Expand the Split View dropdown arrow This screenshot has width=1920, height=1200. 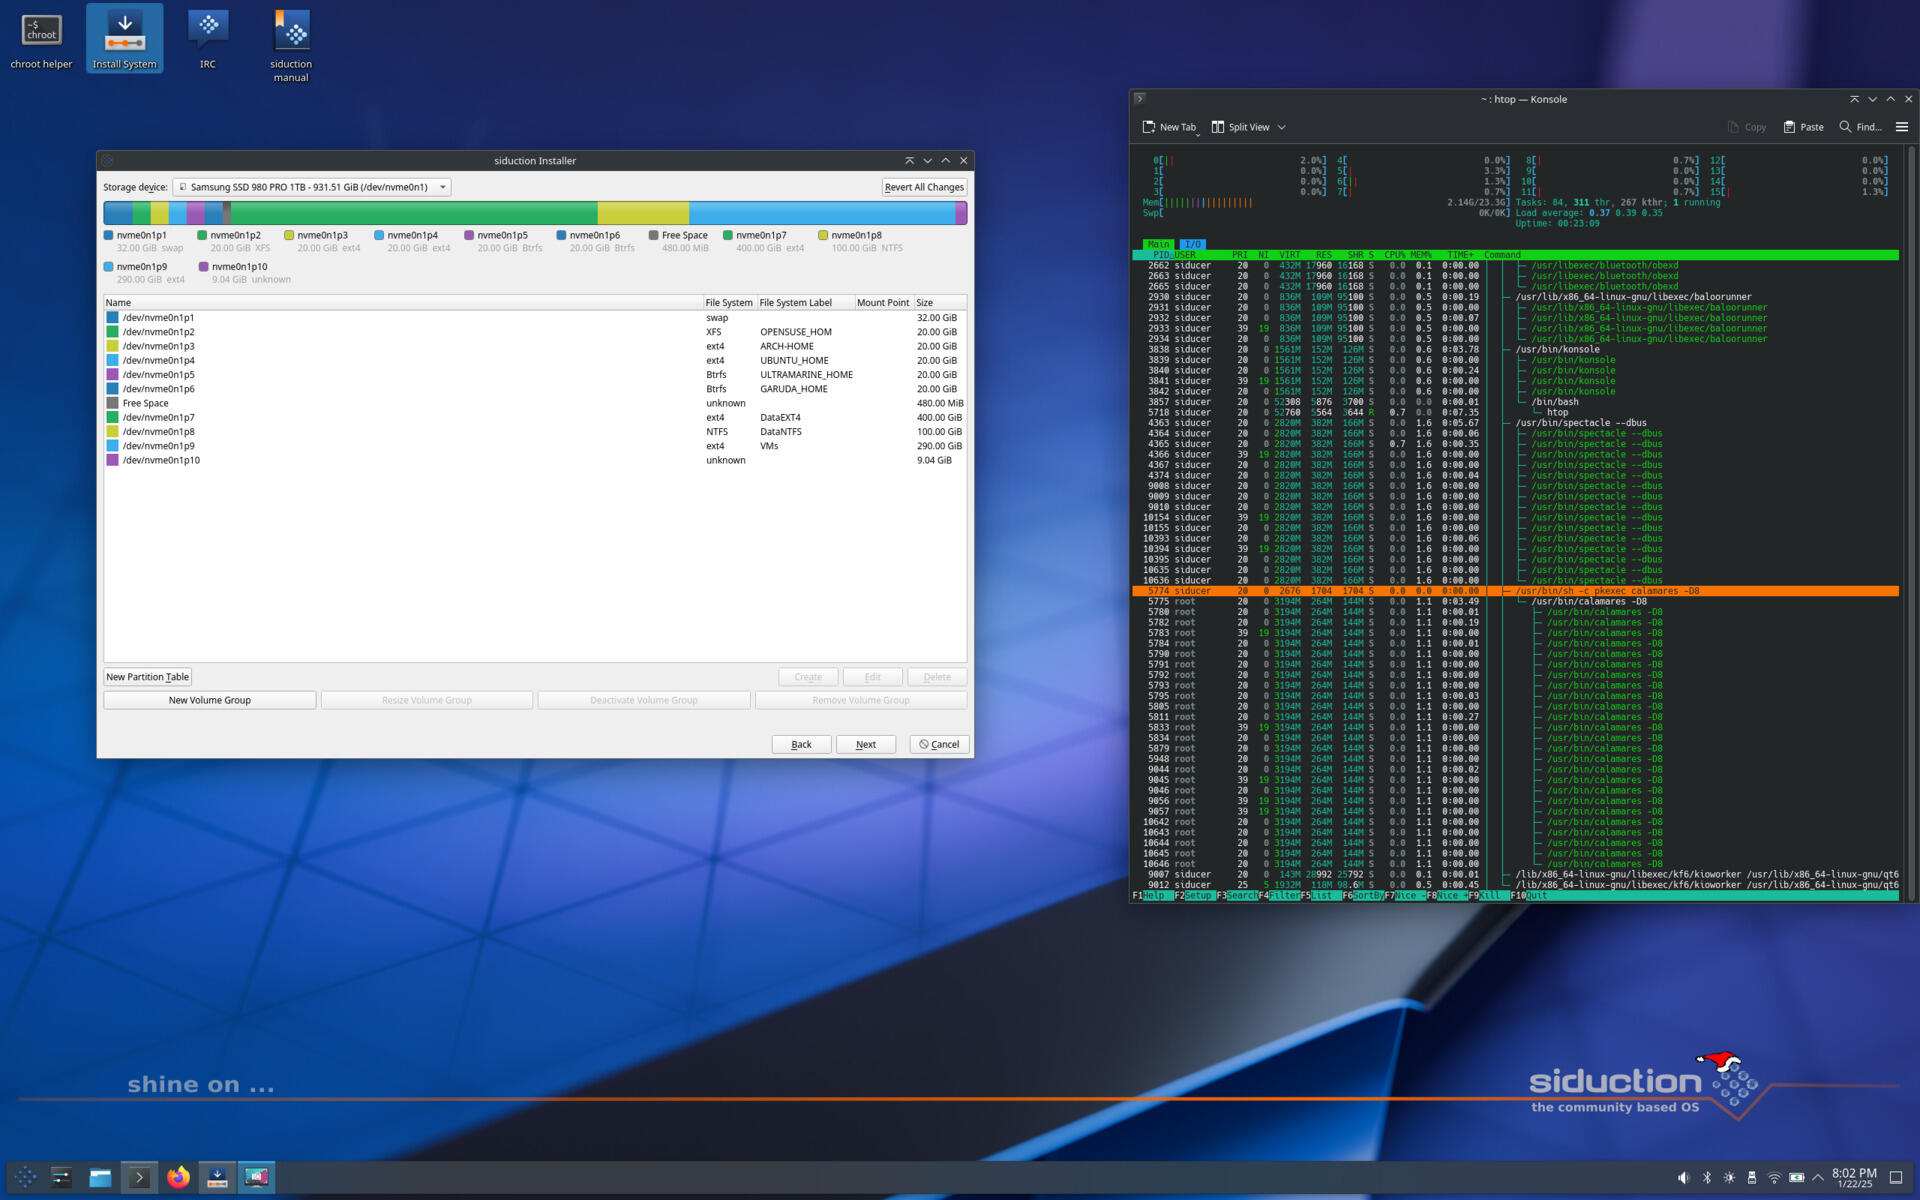point(1282,127)
